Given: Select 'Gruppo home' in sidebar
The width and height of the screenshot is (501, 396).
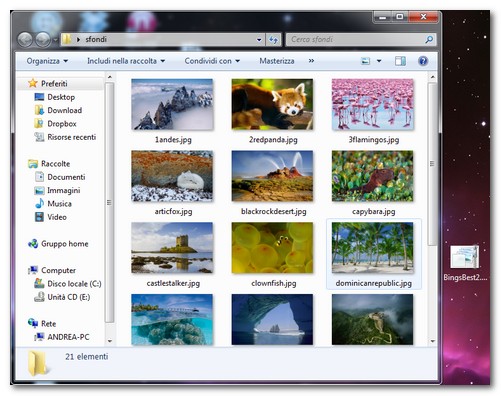Looking at the screenshot, I should (x=65, y=244).
